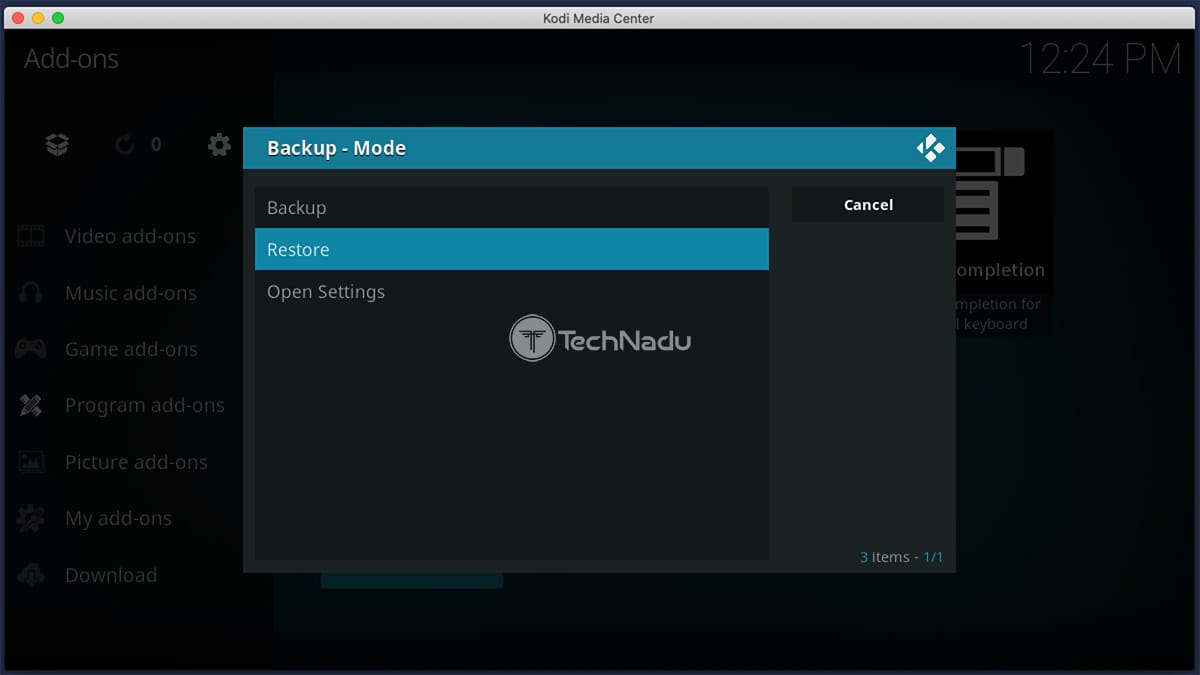Screen dimensions: 1200x675
Task: Open Game add-ons in sidebar
Action: coord(131,349)
